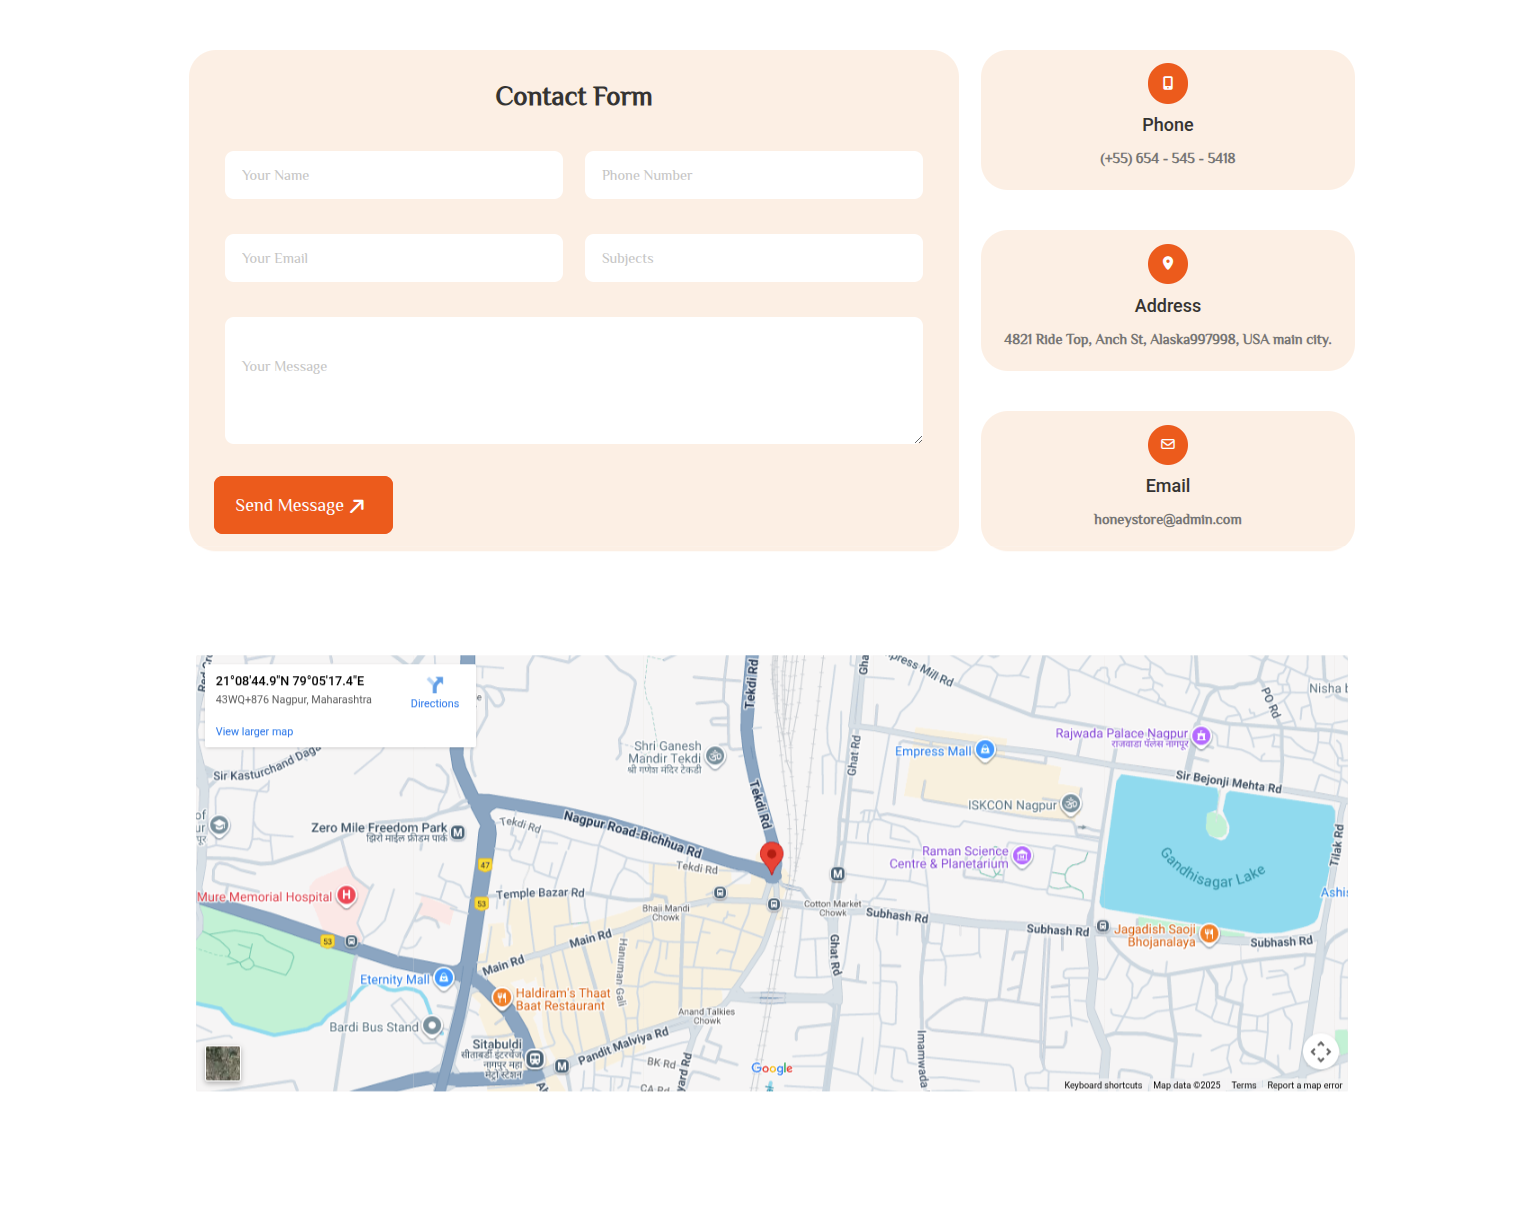Open the map Terms link
Image resolution: width=1522 pixels, height=1209 pixels.
[x=1243, y=1085]
